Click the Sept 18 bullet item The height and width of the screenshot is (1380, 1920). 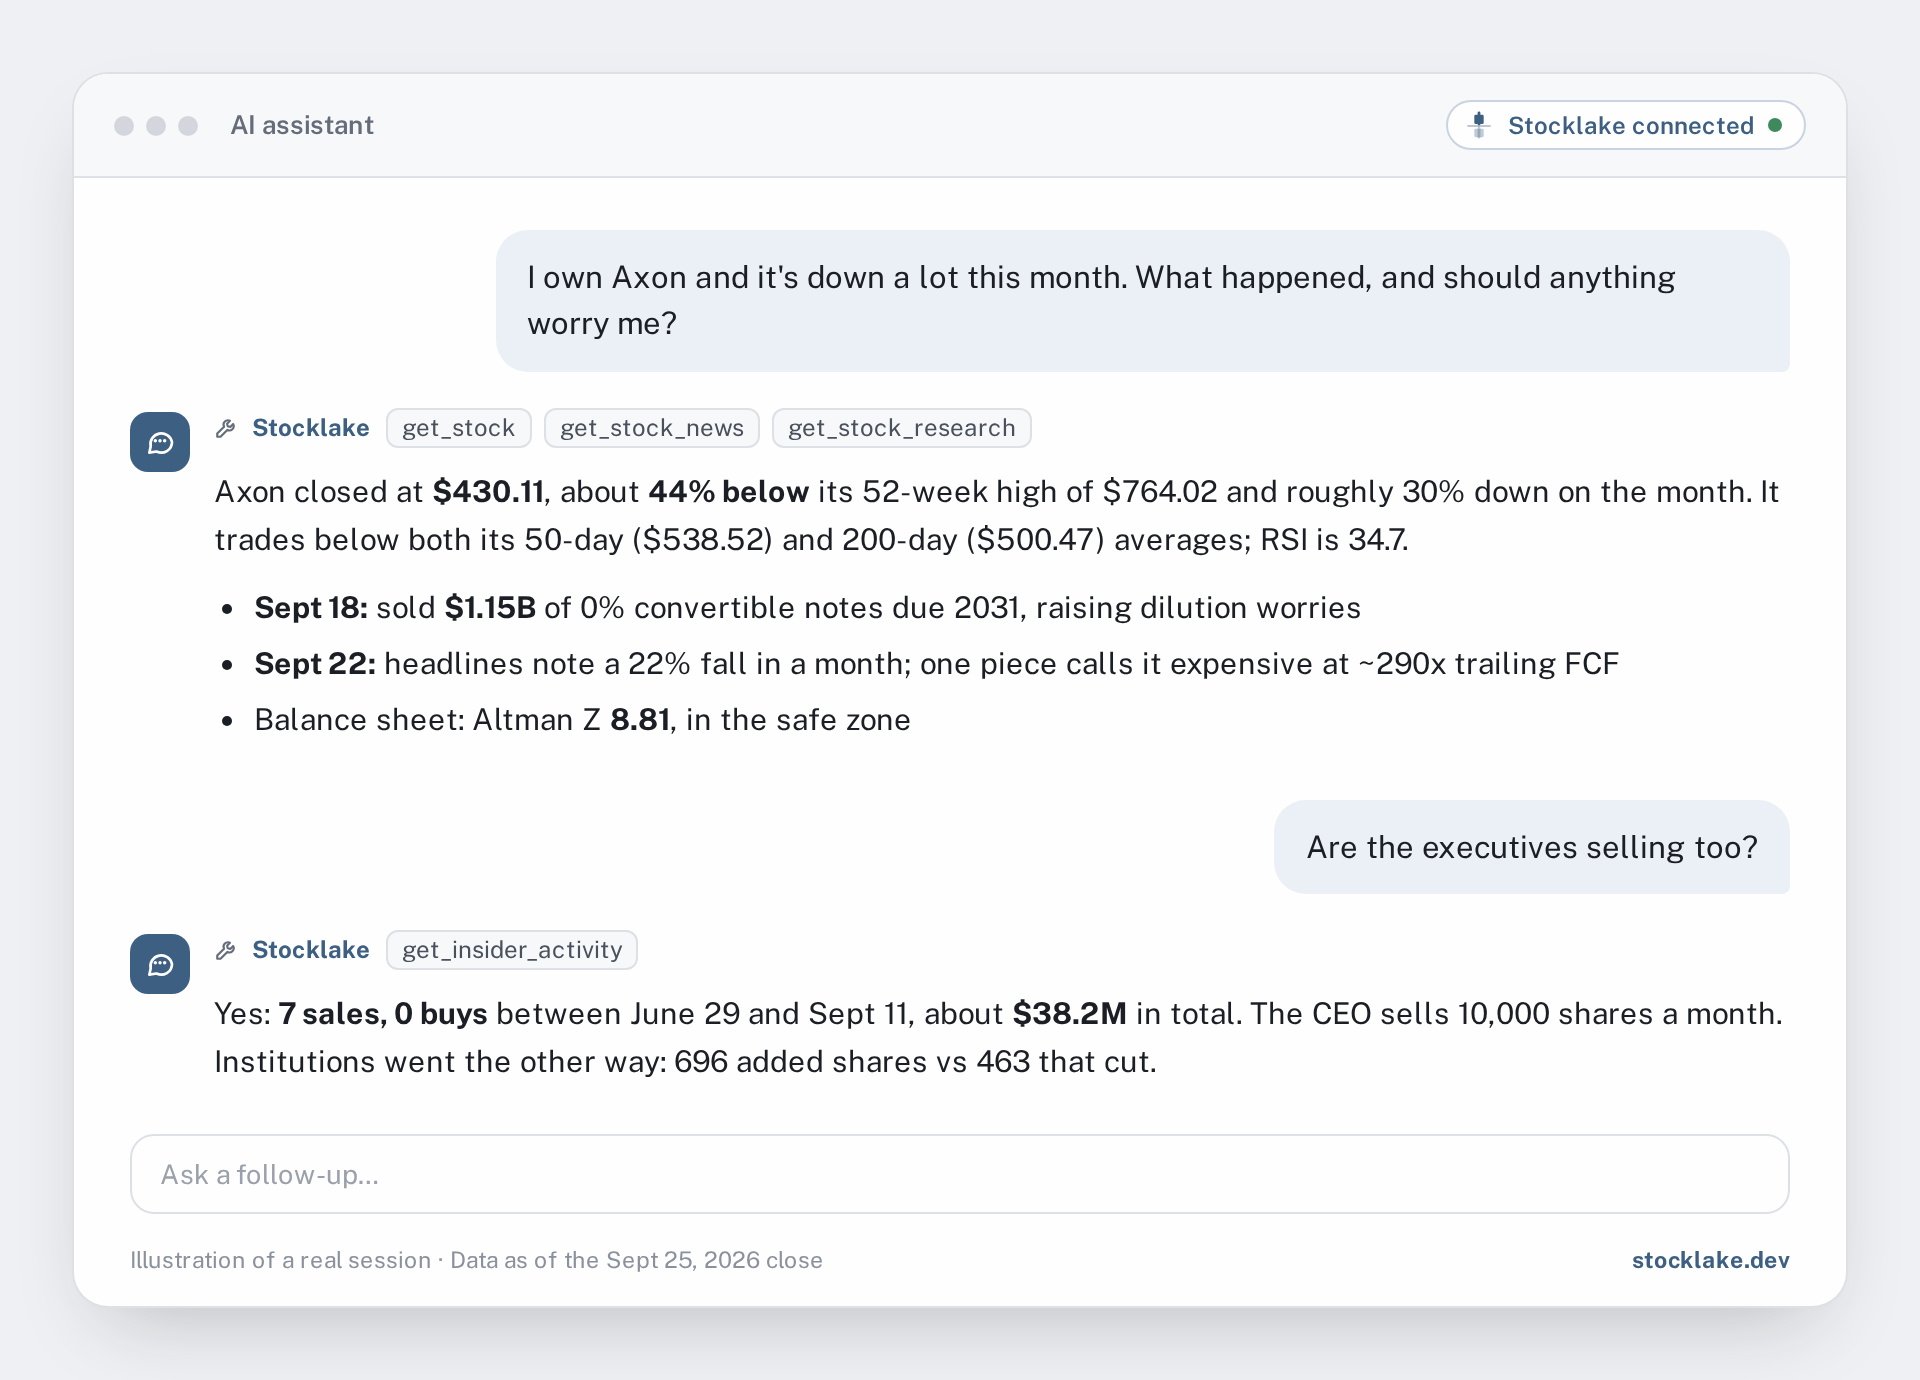[808, 608]
